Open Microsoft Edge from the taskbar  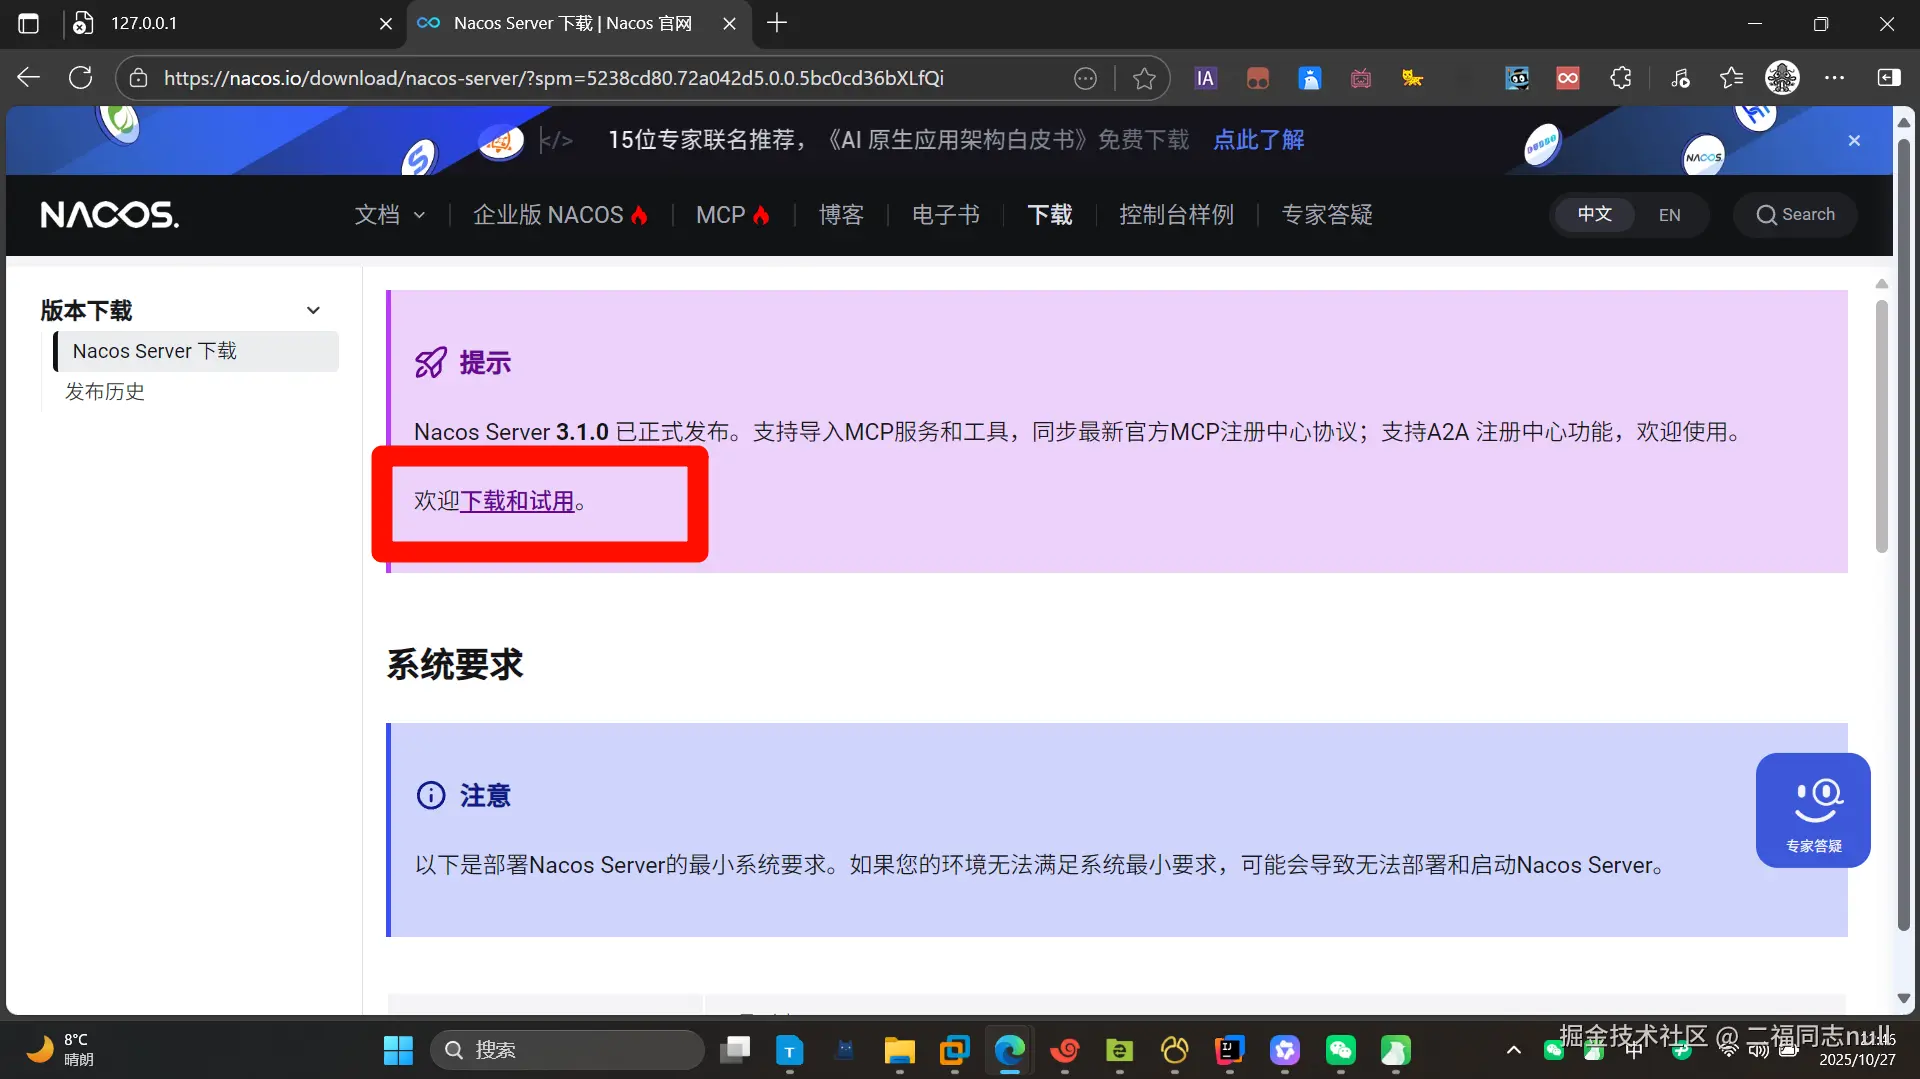click(x=1009, y=1050)
